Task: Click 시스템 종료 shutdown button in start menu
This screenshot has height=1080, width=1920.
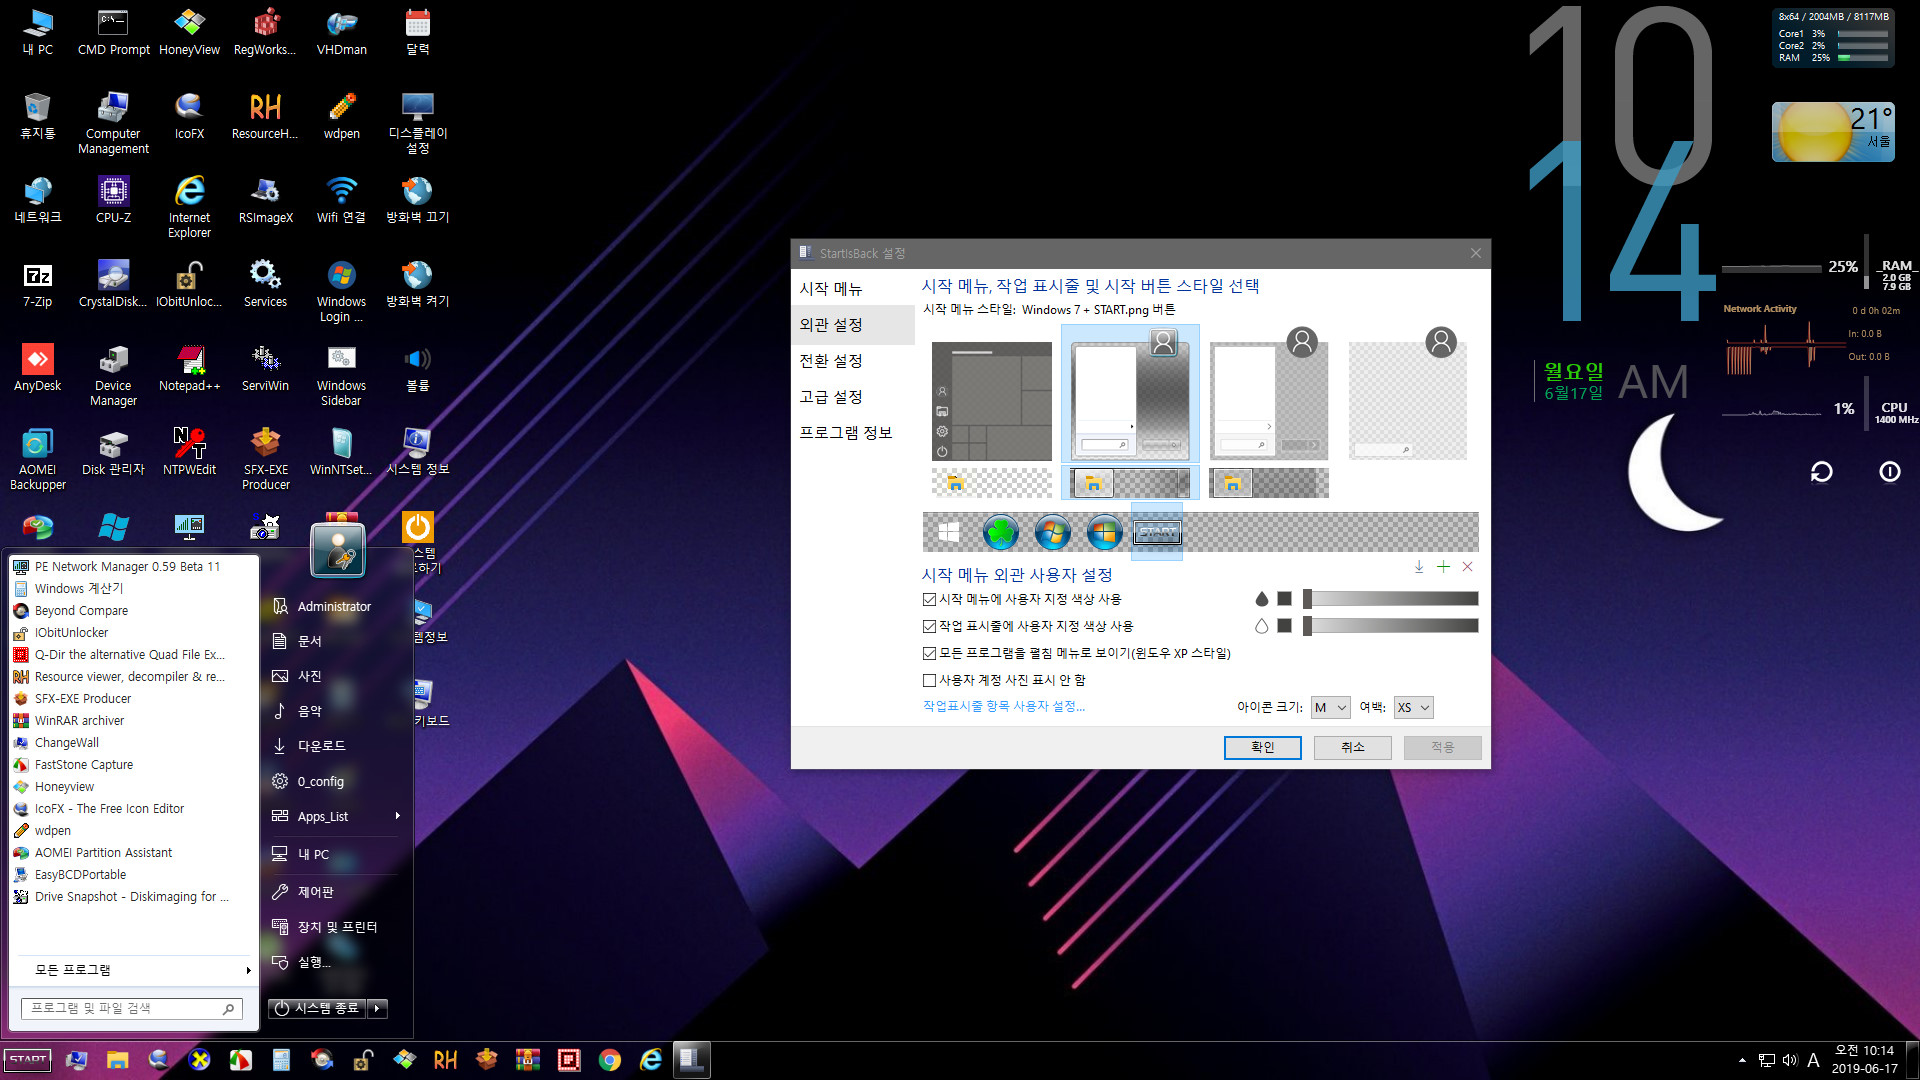Action: coord(317,1008)
